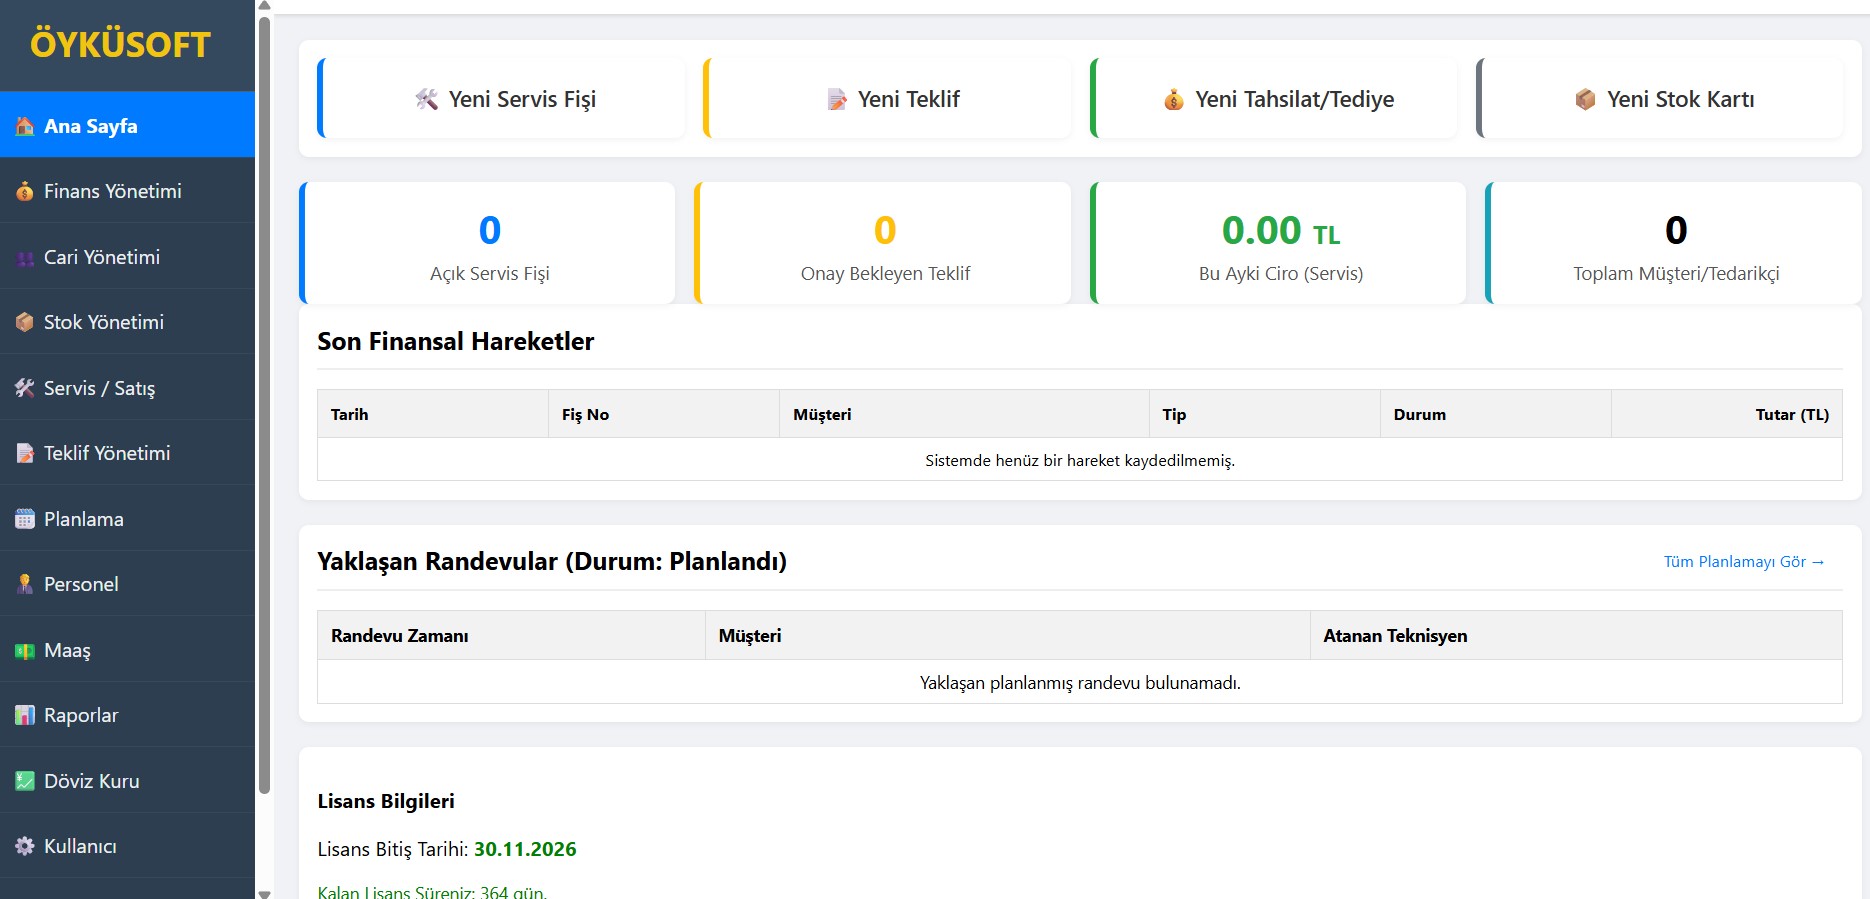Add a new stock card via Yeni Stok Kartı

[x=1663, y=99]
